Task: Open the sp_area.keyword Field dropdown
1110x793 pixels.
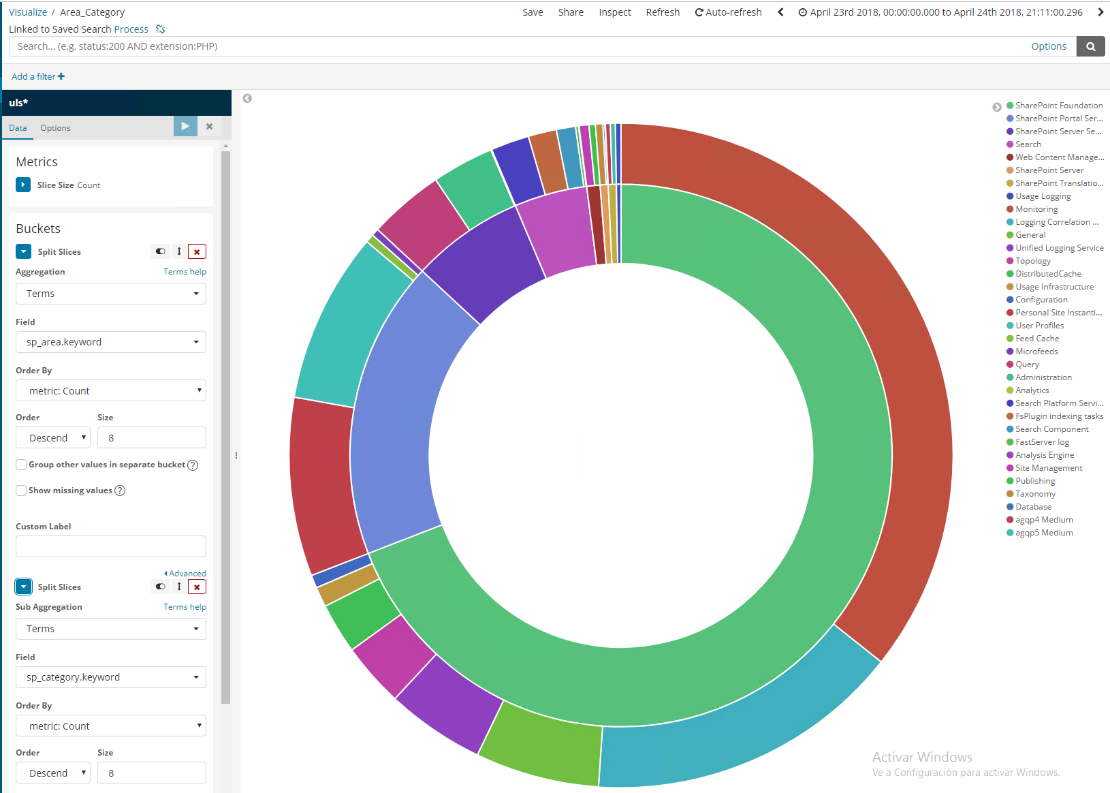Action: 111,342
